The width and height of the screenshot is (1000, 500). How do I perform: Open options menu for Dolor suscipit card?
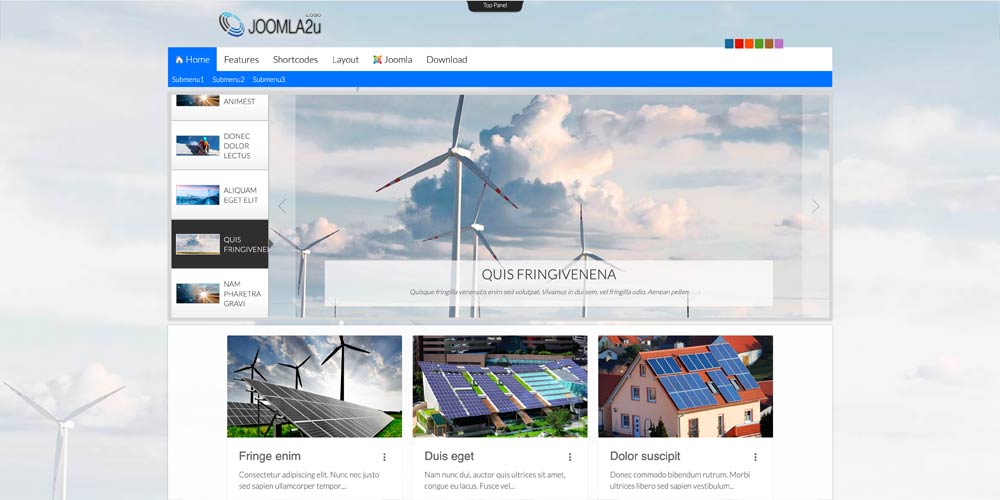point(755,457)
